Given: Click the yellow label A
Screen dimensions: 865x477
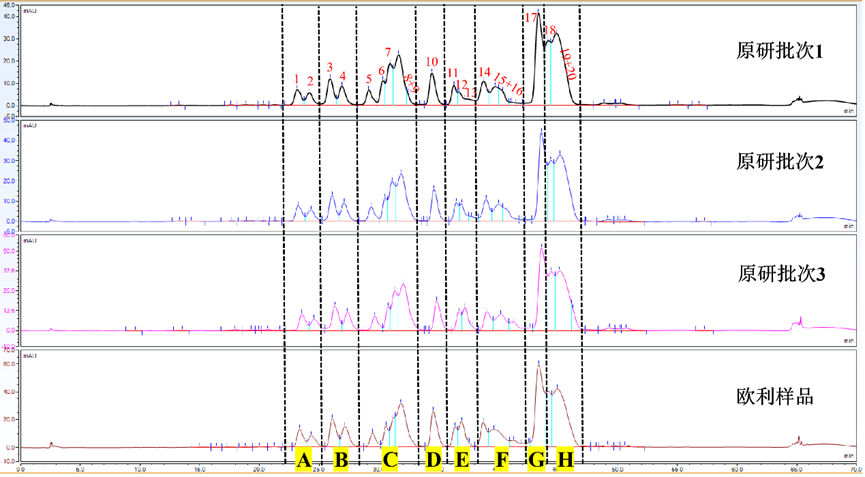Looking at the screenshot, I should [303, 459].
